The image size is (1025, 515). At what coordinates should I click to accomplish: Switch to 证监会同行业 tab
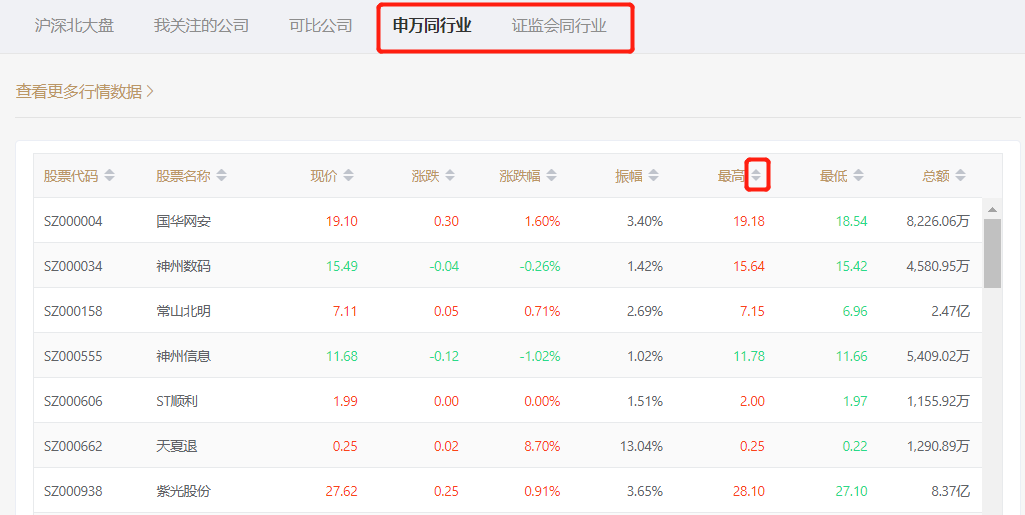pos(559,25)
